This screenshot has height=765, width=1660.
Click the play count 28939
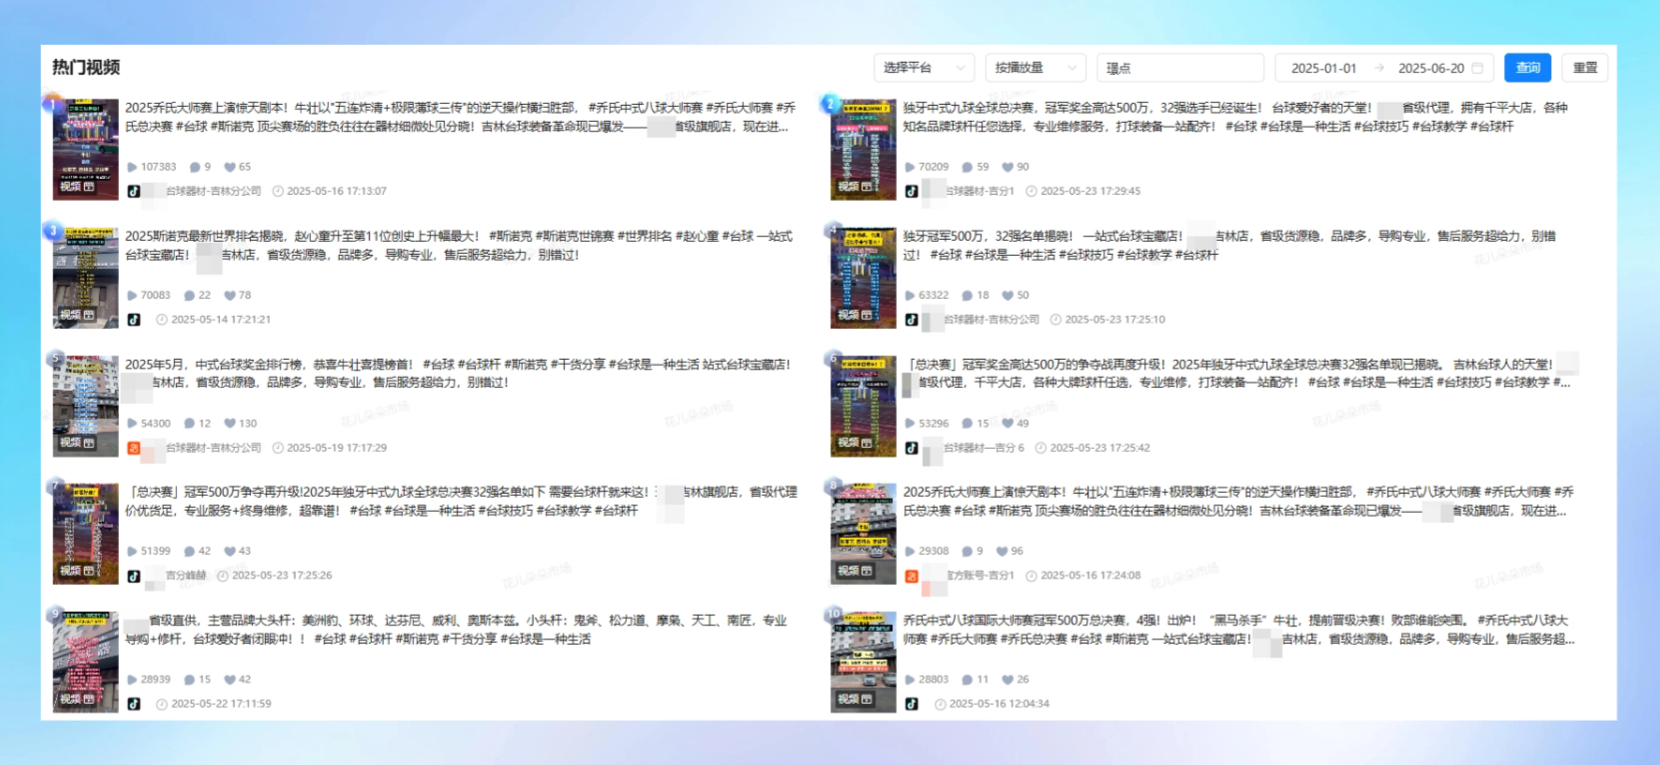tap(156, 679)
